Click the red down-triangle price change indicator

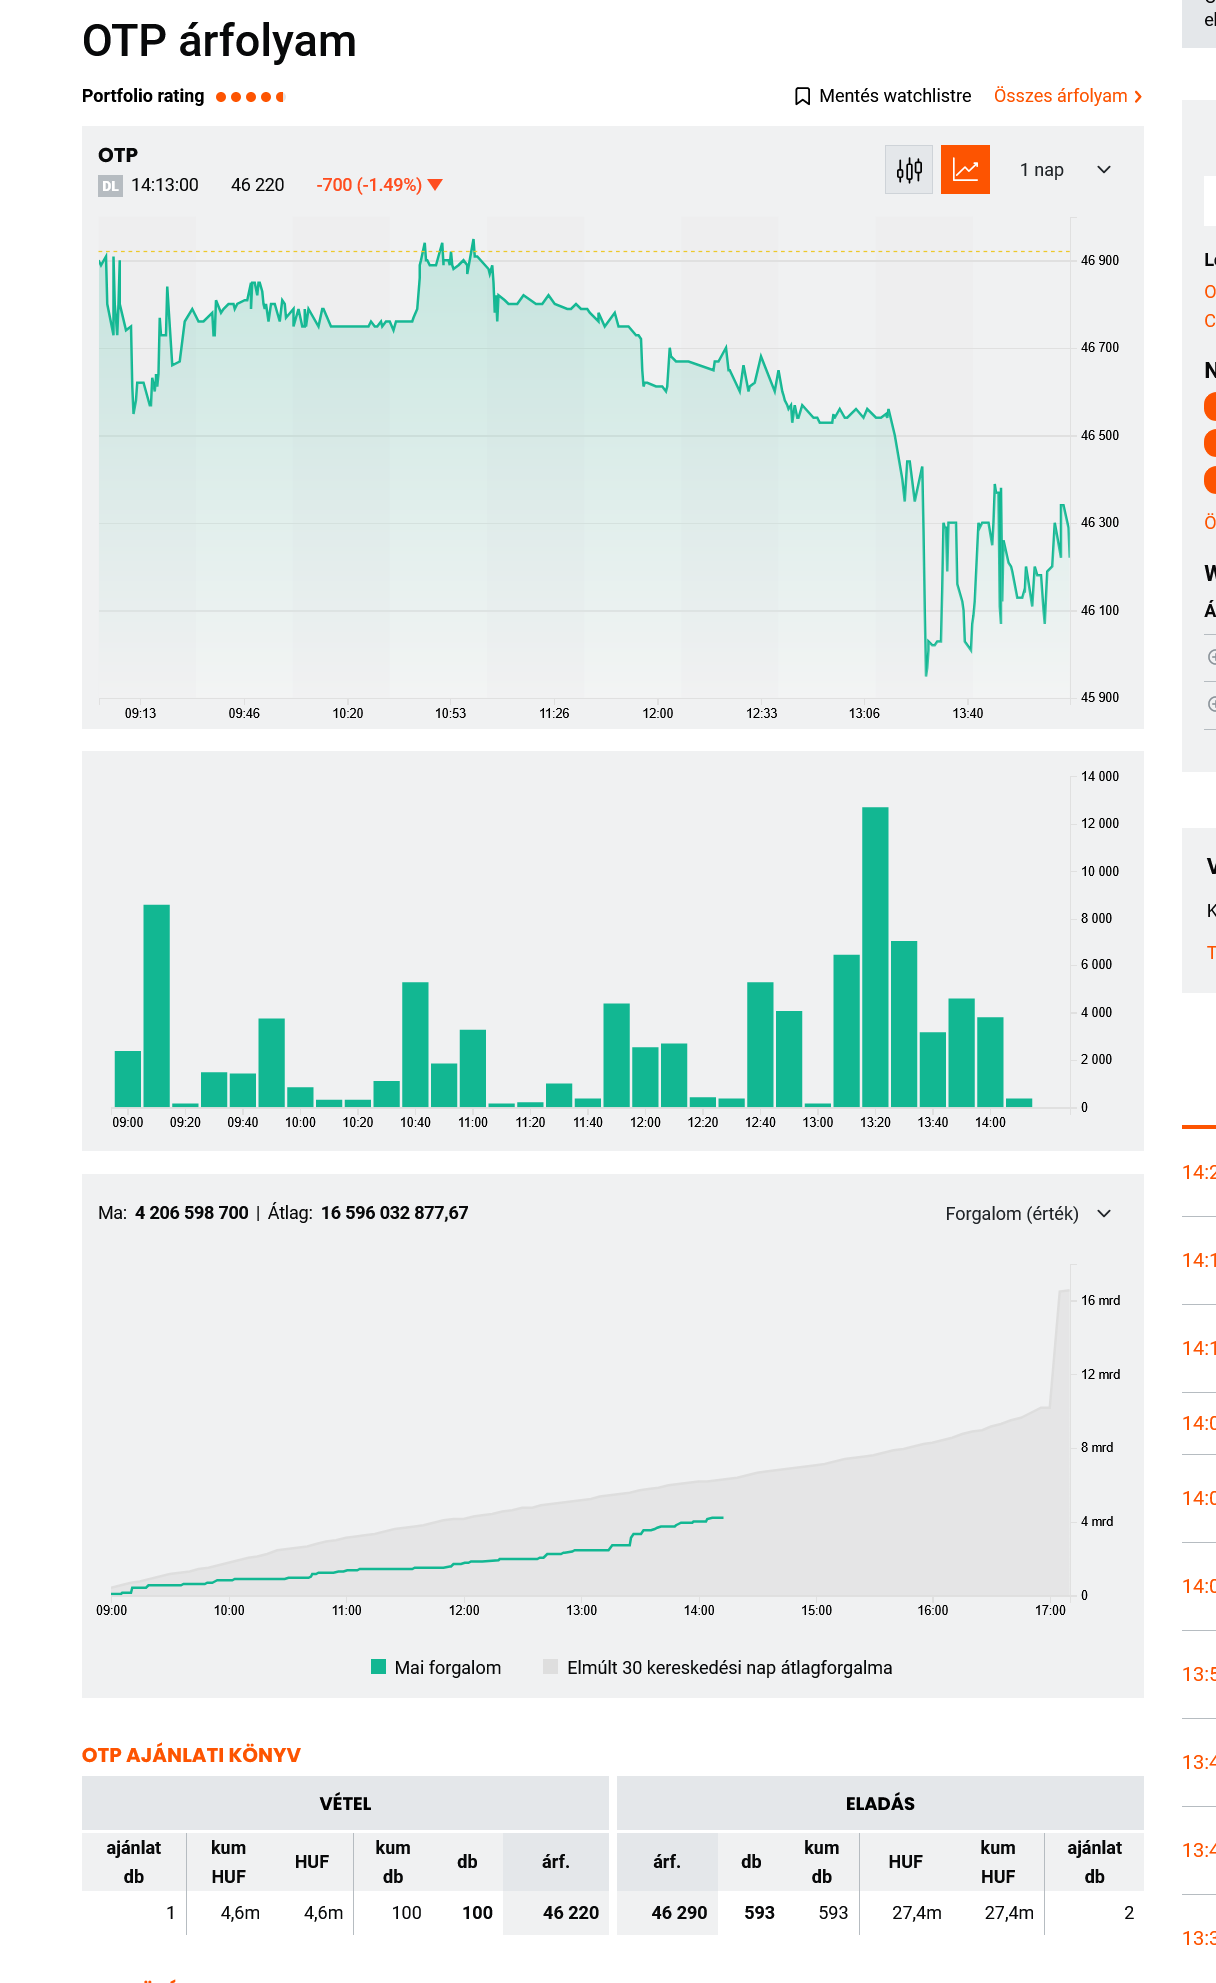point(435,185)
